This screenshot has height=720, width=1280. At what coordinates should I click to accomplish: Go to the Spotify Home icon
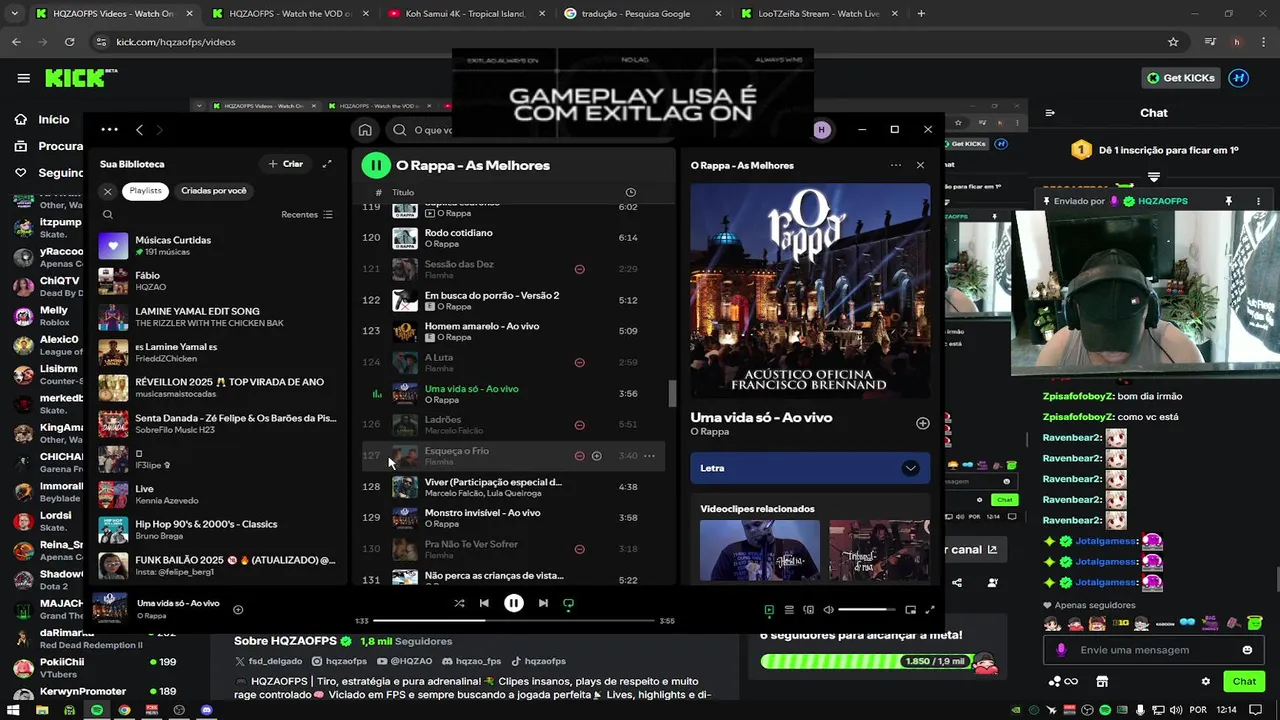[x=365, y=130]
